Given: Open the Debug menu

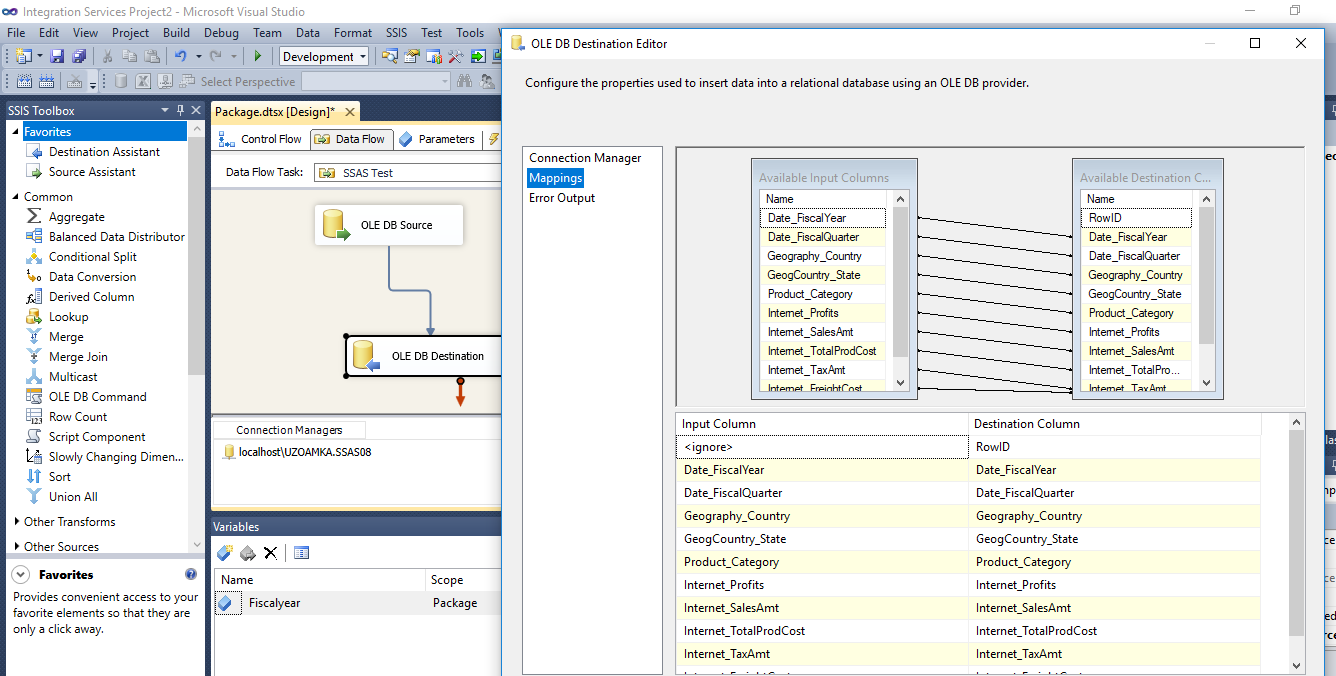Looking at the screenshot, I should (x=221, y=33).
